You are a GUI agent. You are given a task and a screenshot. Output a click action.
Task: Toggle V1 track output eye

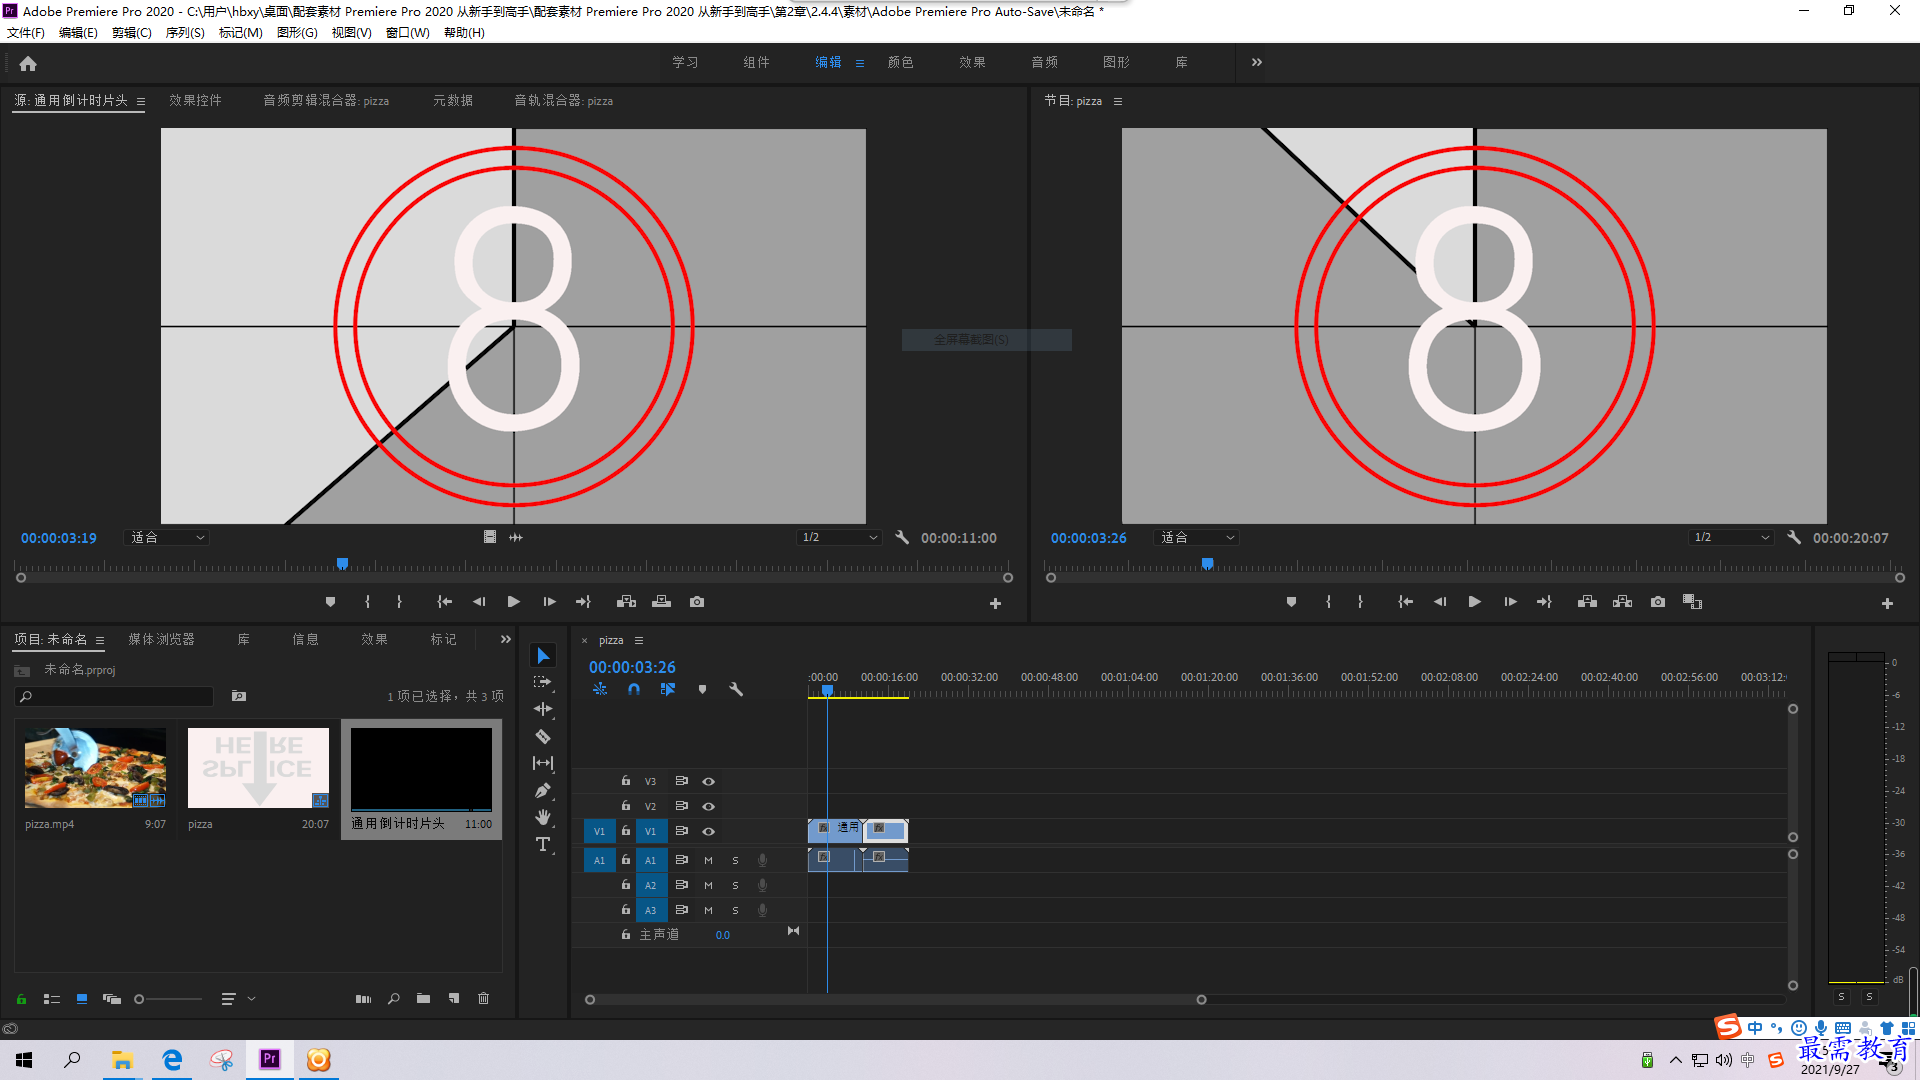tap(709, 831)
